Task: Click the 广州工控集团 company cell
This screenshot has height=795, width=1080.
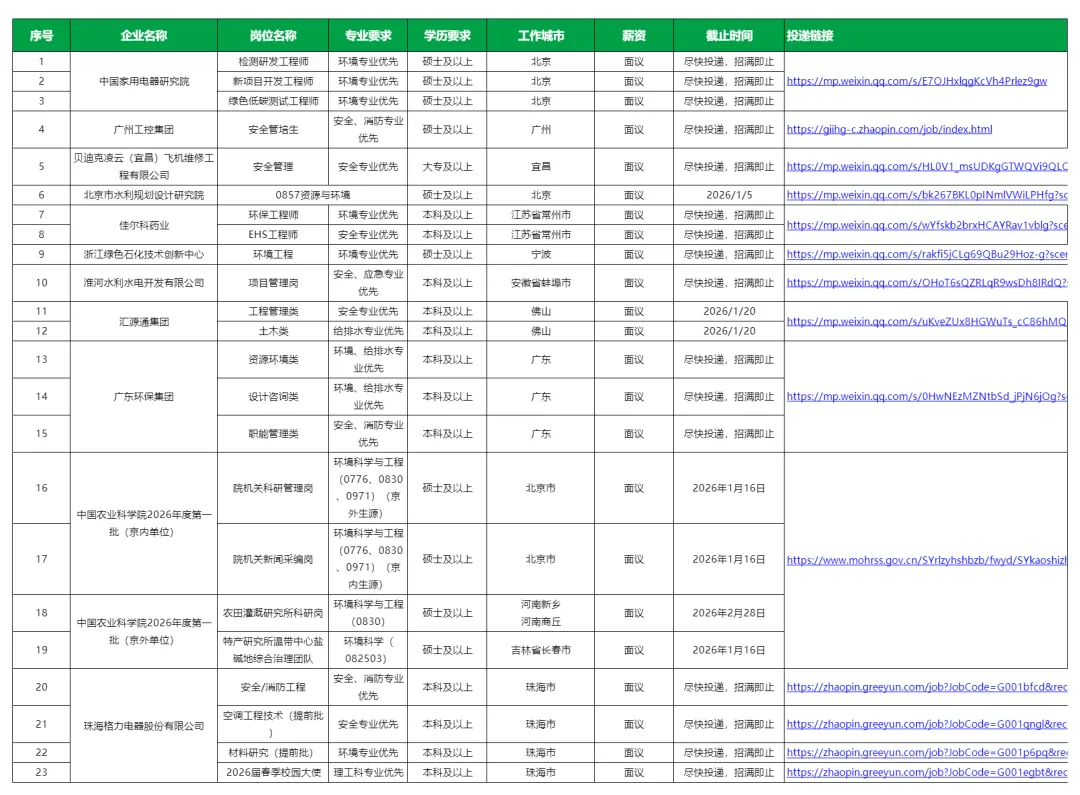Action: pyautogui.click(x=144, y=130)
